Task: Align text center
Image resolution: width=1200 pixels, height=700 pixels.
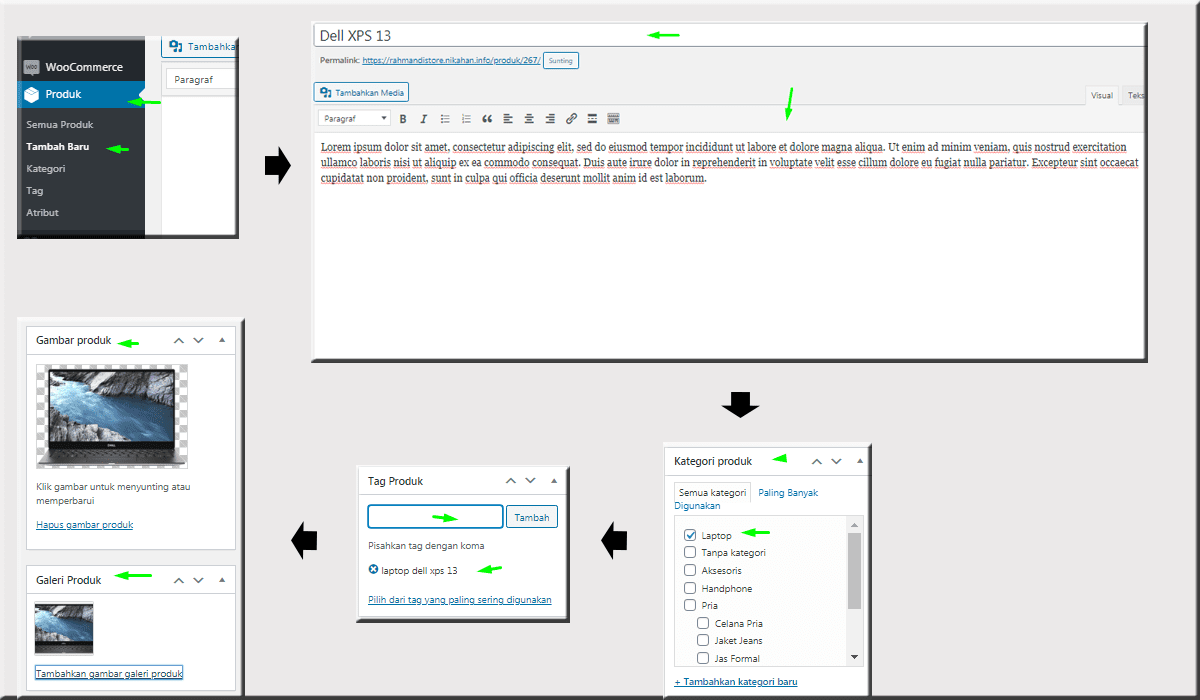Action: pyautogui.click(x=529, y=118)
